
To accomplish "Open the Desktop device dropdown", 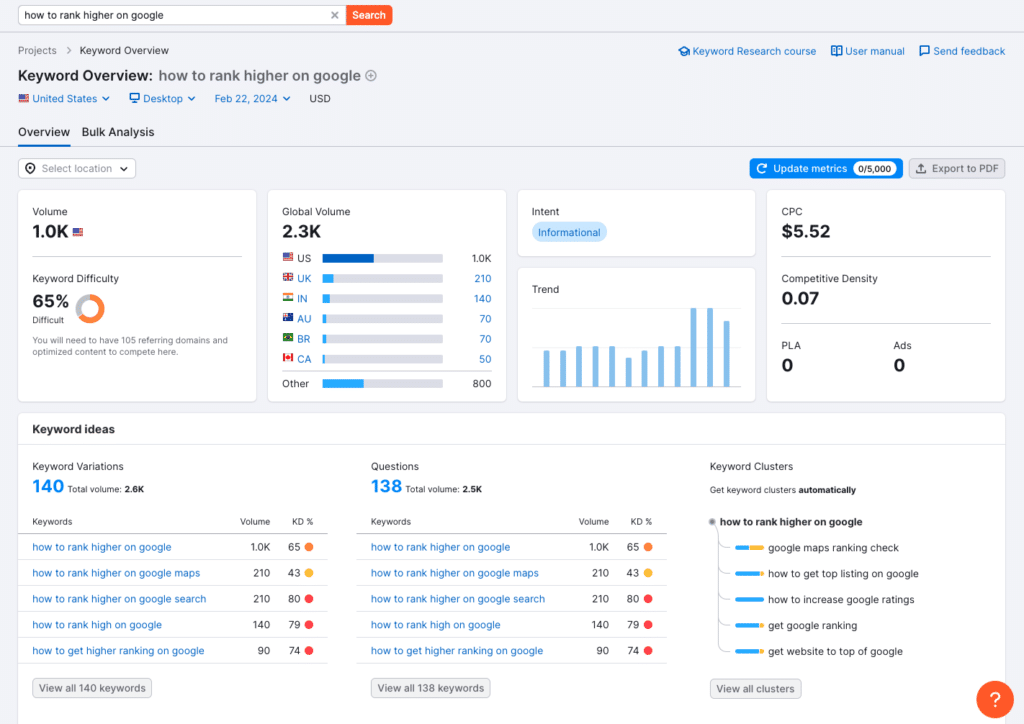I will pyautogui.click(x=162, y=99).
